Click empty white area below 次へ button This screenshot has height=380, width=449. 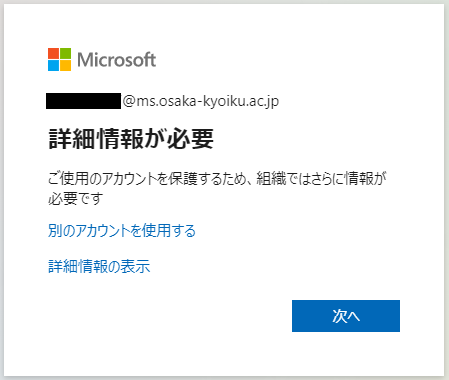tap(346, 353)
